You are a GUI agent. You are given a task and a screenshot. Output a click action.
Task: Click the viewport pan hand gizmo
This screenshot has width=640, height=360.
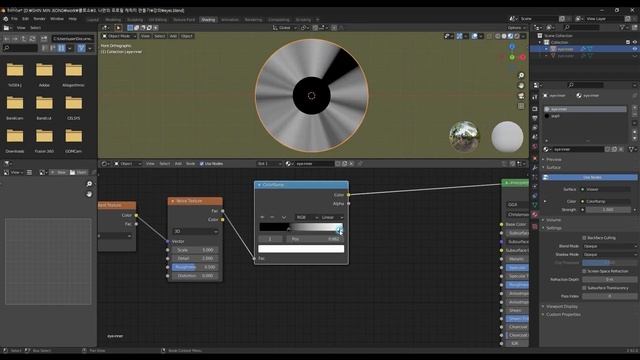click(521, 86)
